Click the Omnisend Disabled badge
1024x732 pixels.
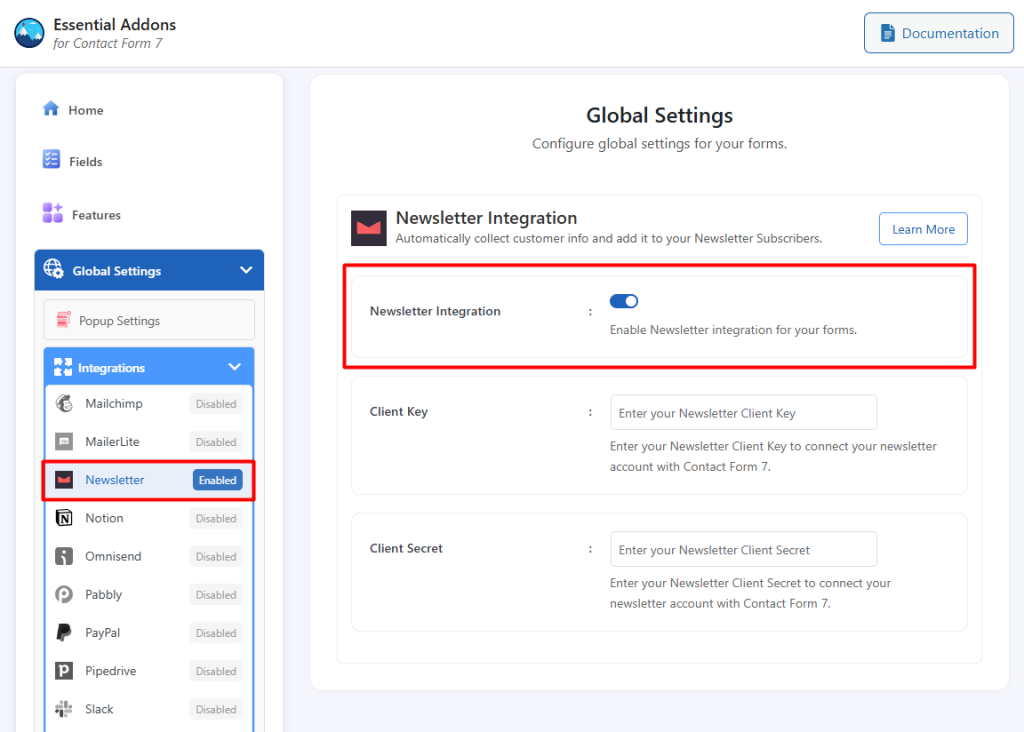[216, 556]
